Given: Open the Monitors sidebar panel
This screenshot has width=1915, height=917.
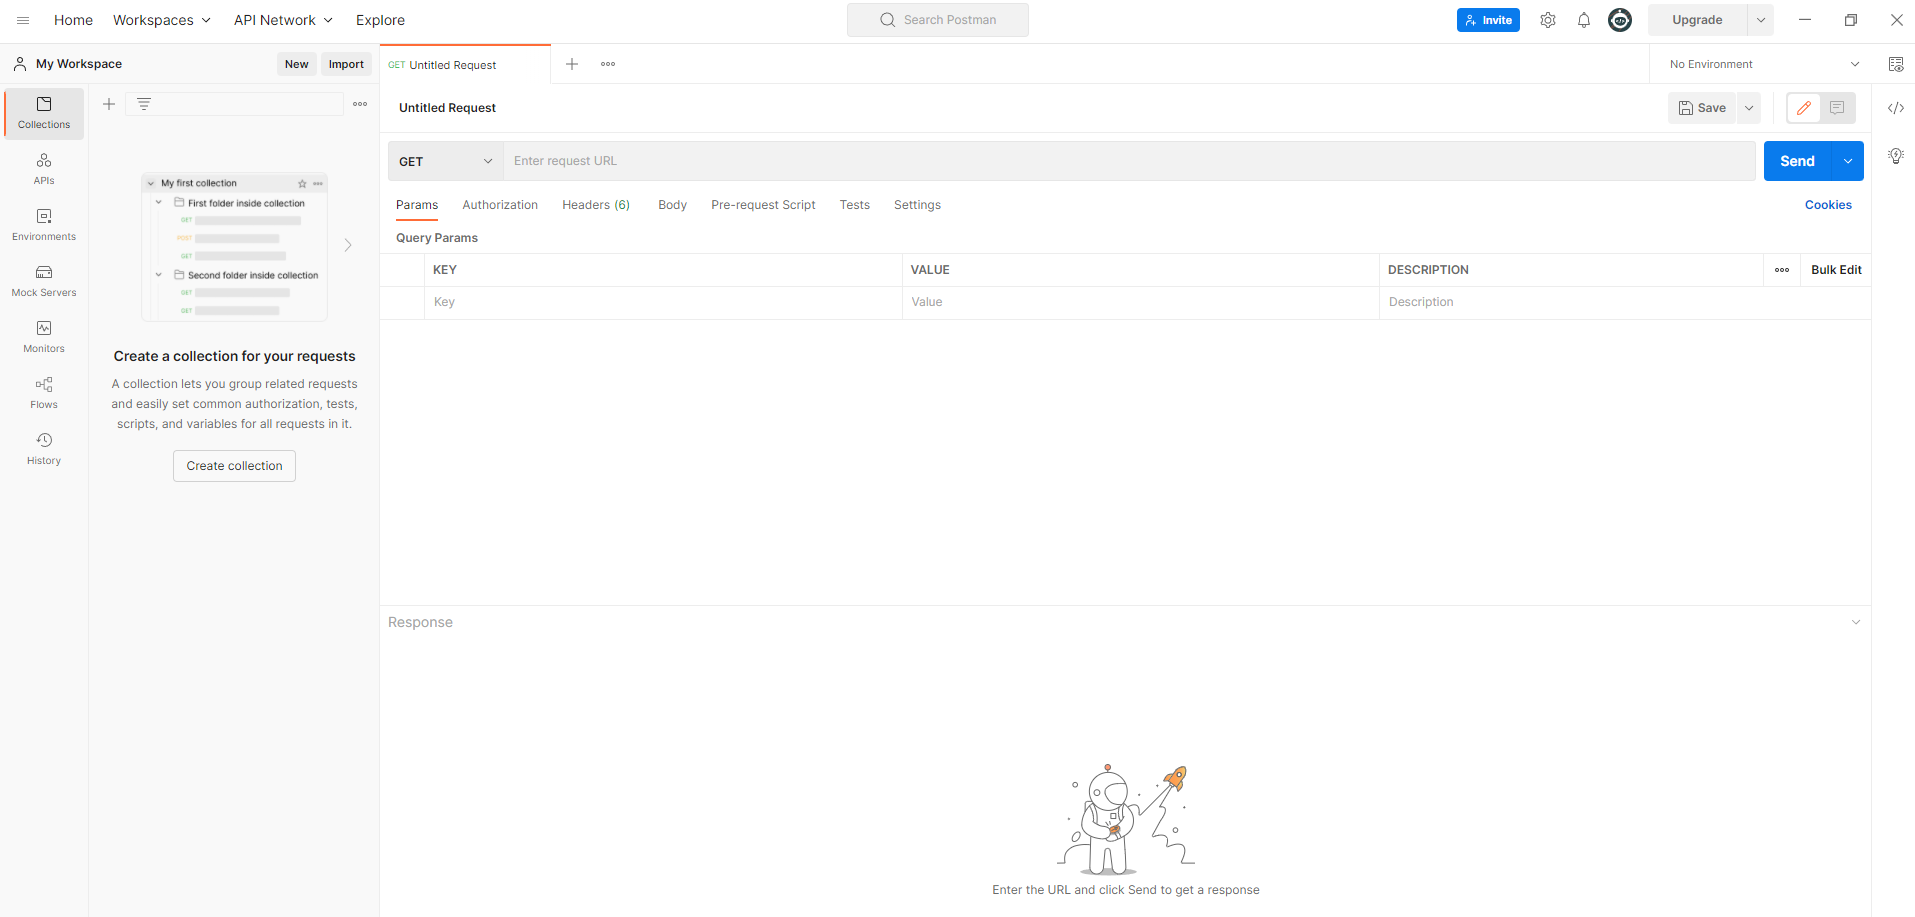Looking at the screenshot, I should coord(44,337).
